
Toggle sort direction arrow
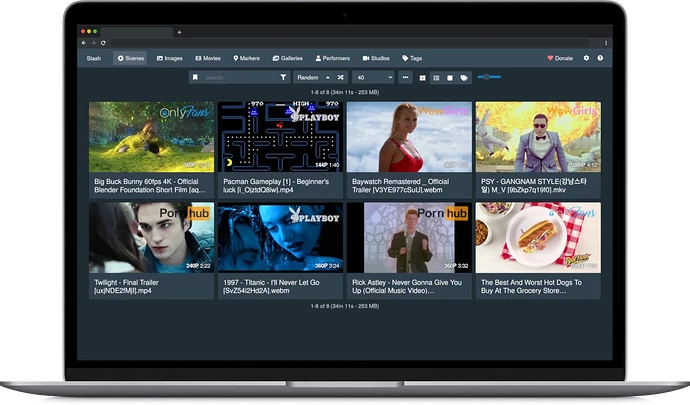328,77
